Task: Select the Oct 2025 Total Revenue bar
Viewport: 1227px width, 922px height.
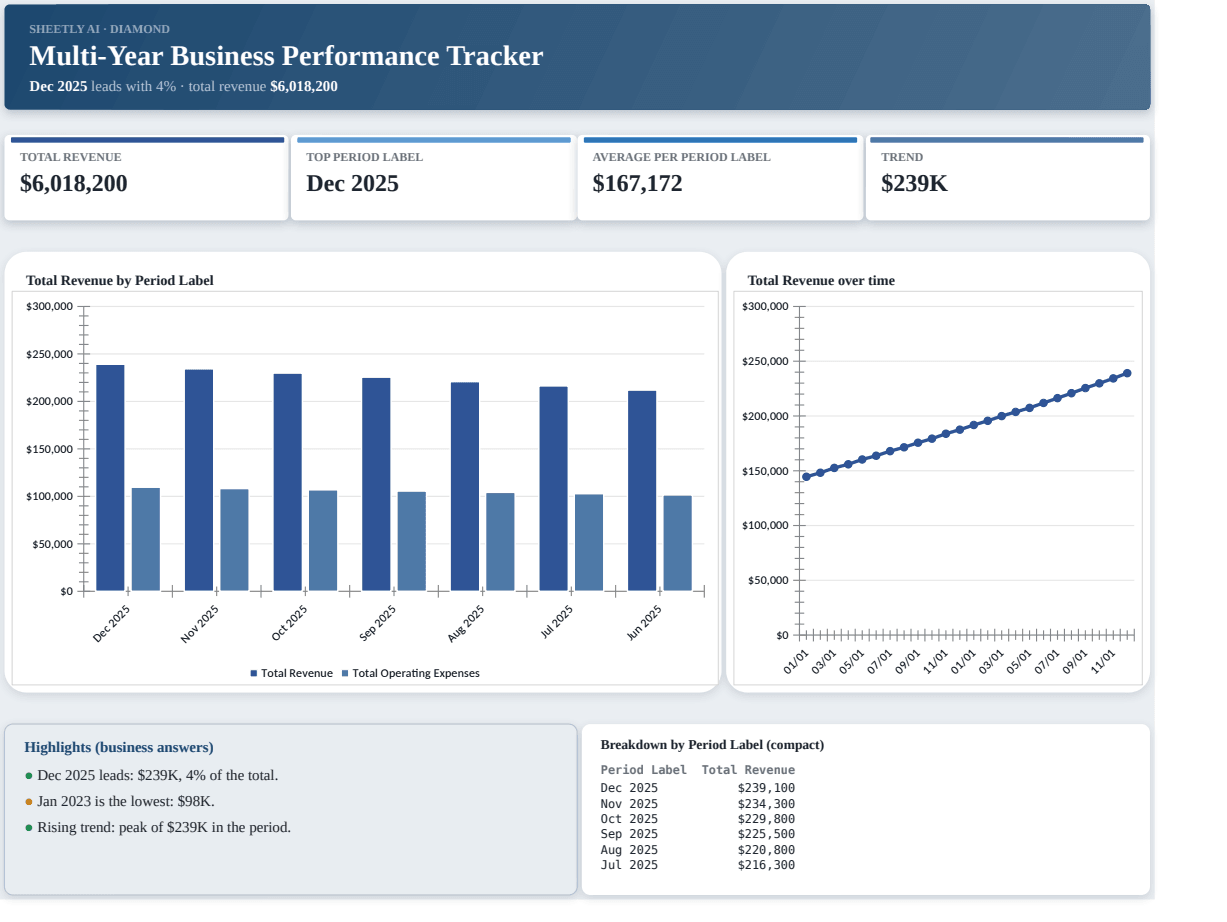Action: pos(288,482)
